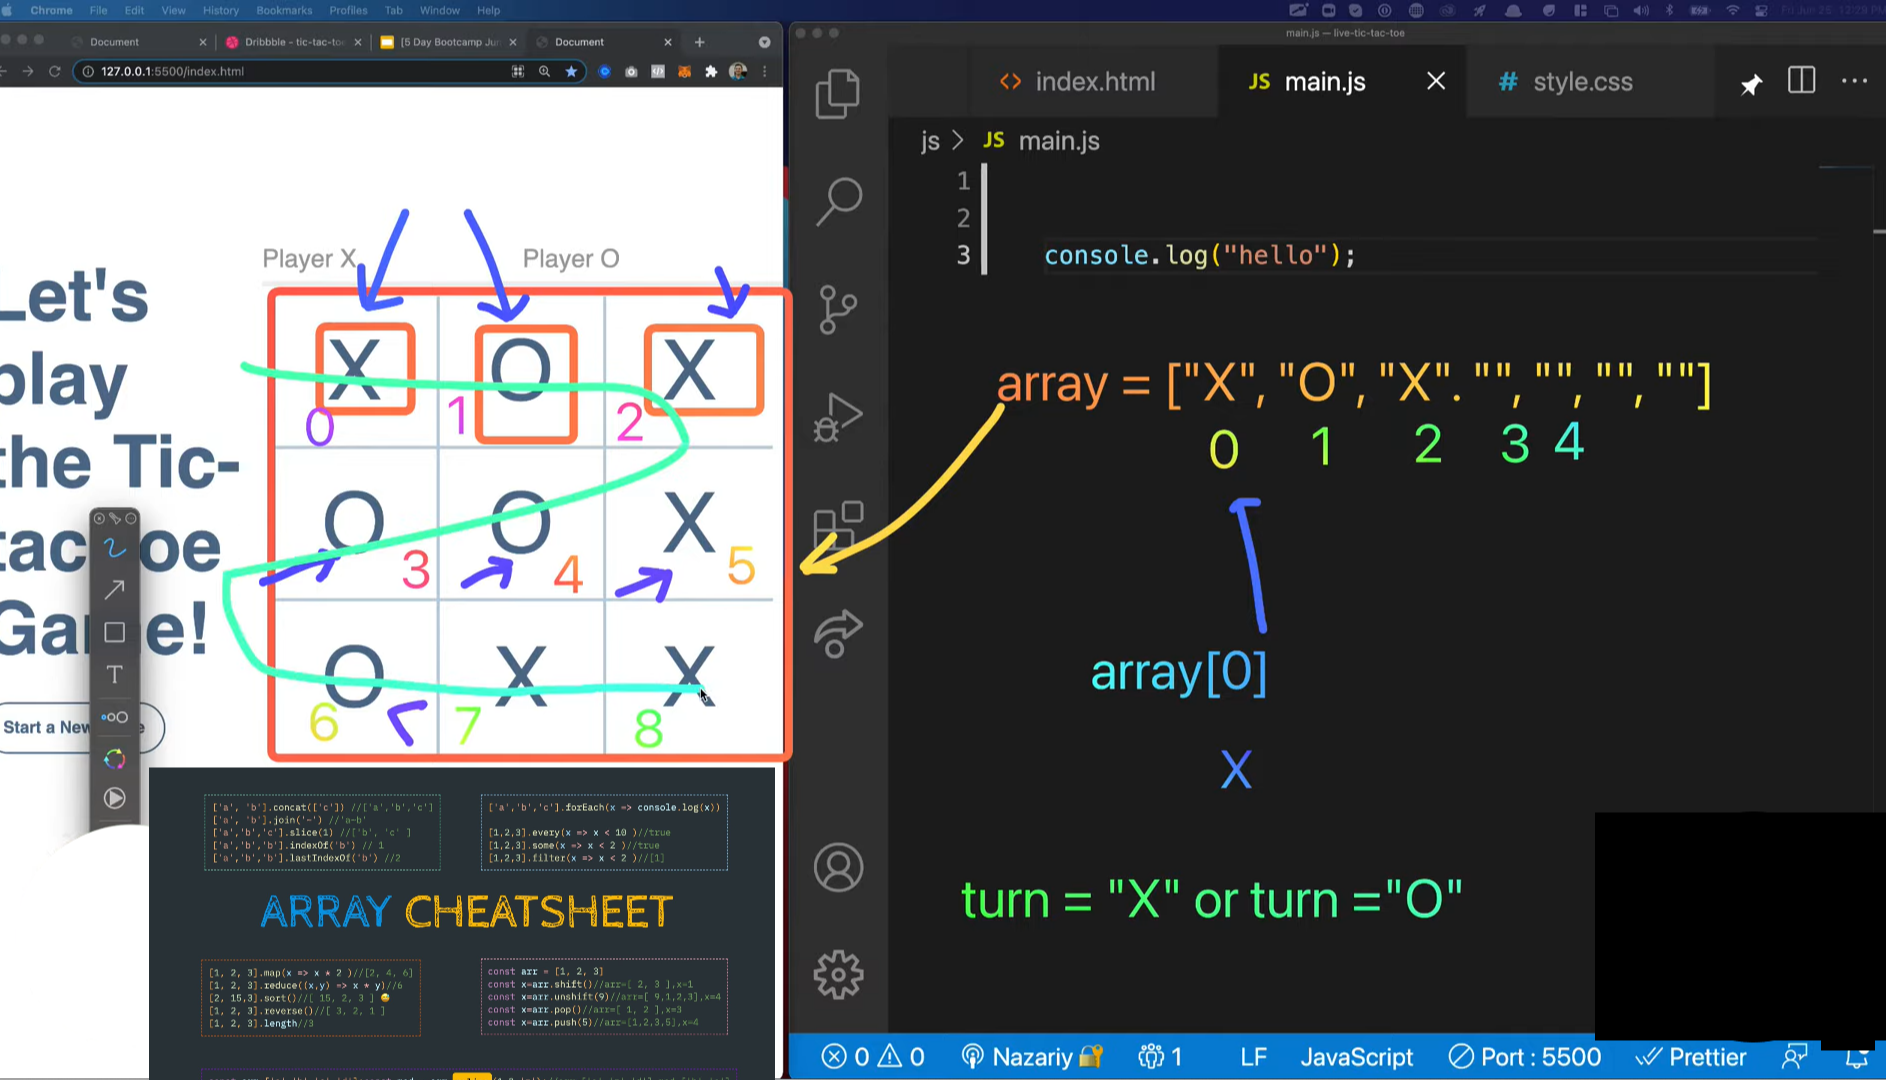The width and height of the screenshot is (1886, 1080).
Task: Select the curved pen drawing tool
Action: coord(114,547)
